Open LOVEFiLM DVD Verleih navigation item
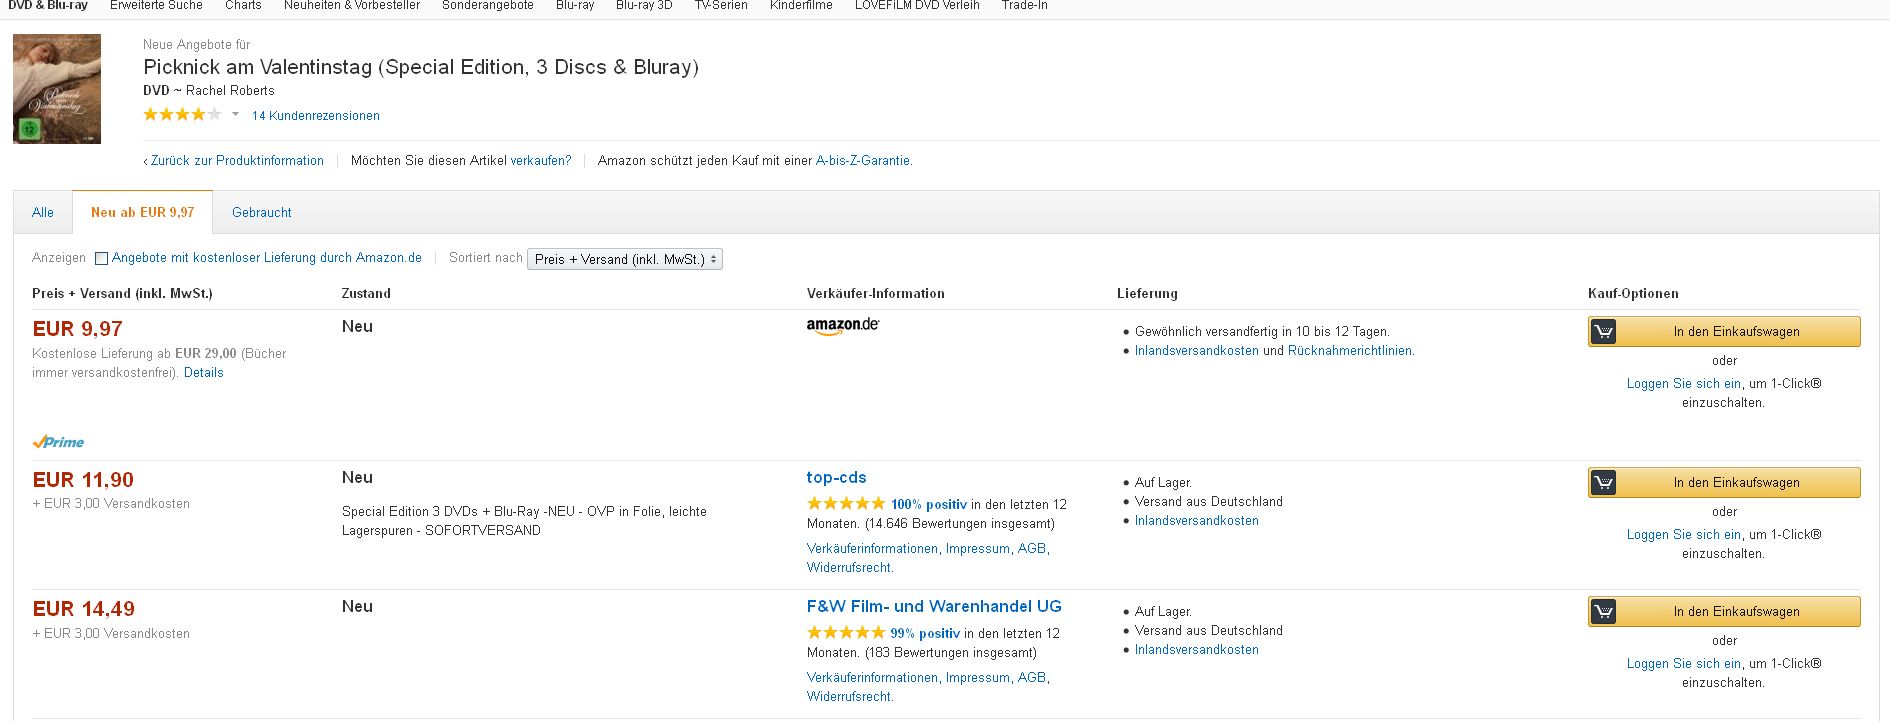This screenshot has width=1890, height=721. pos(917,5)
